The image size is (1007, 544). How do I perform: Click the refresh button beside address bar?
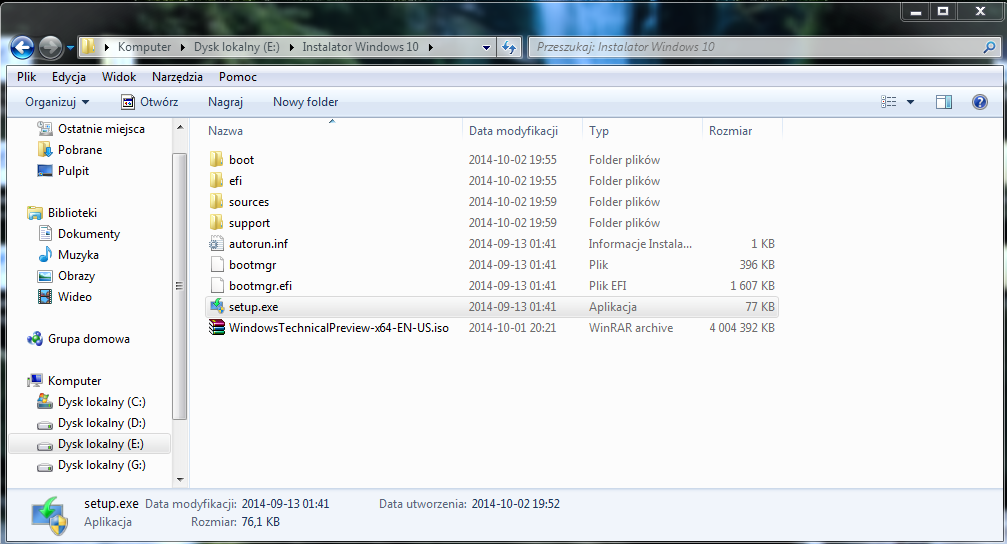coord(509,47)
